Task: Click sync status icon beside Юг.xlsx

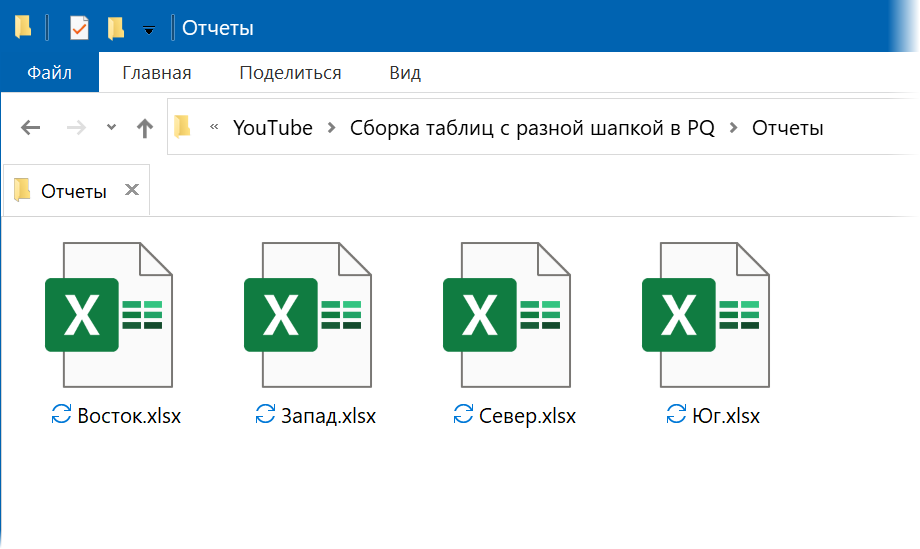Action: point(676,414)
